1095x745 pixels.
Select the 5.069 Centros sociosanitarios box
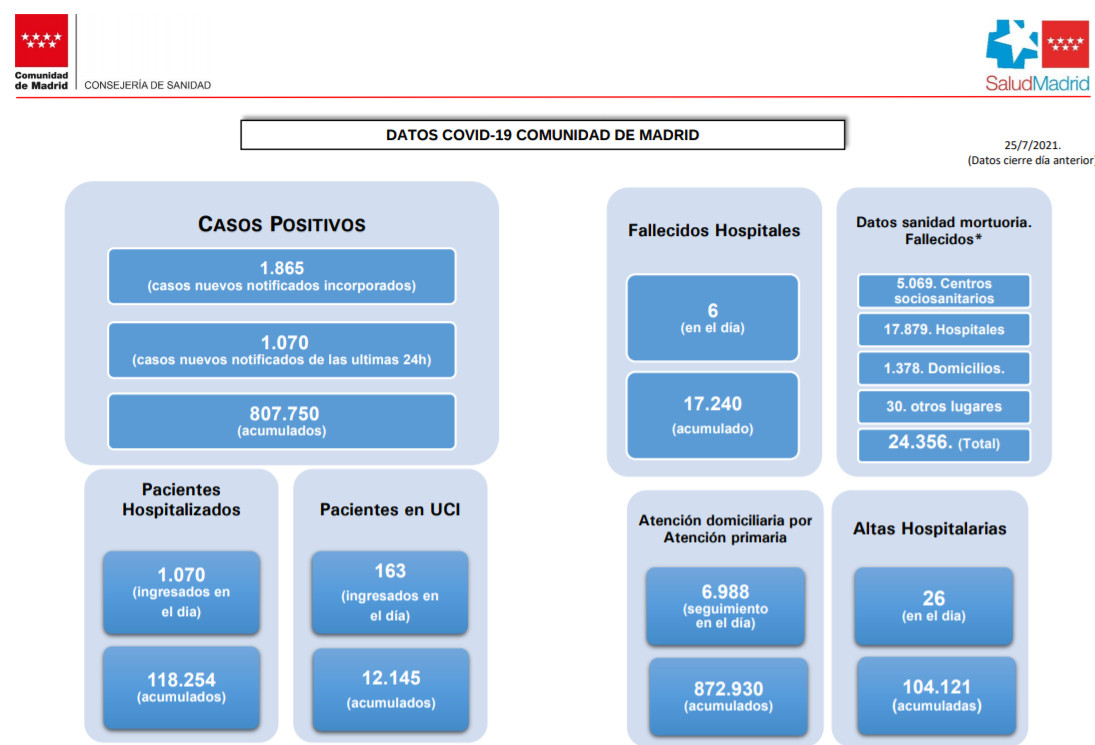click(x=944, y=291)
